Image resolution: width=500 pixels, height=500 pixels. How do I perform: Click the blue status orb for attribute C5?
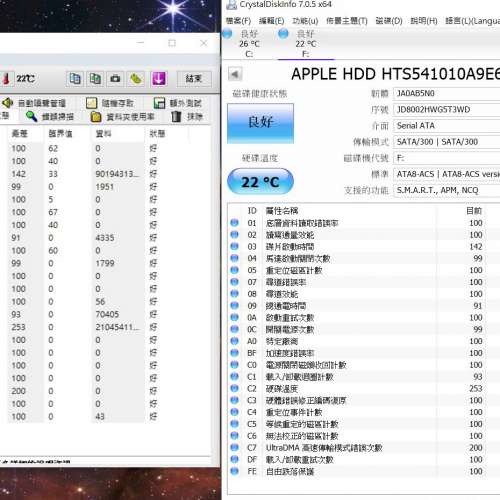pyautogui.click(x=235, y=424)
